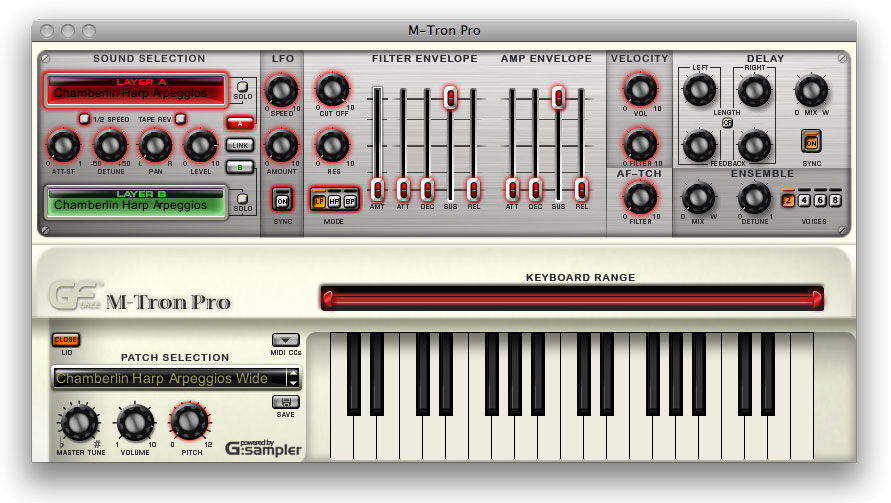Click the Link layers button
The width and height of the screenshot is (891, 503).
pos(240,146)
